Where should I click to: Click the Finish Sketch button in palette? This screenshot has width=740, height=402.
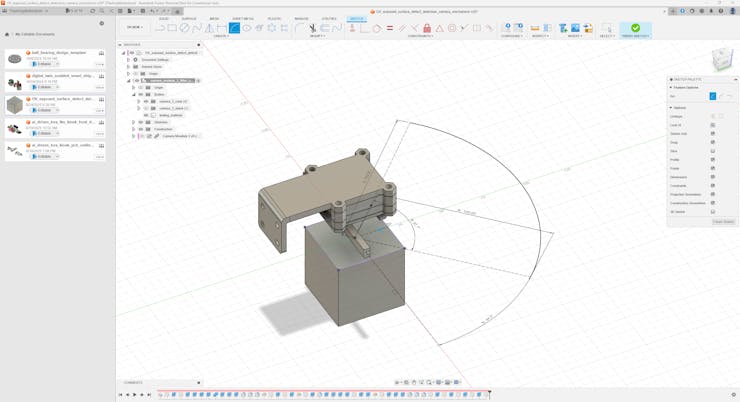(x=723, y=222)
